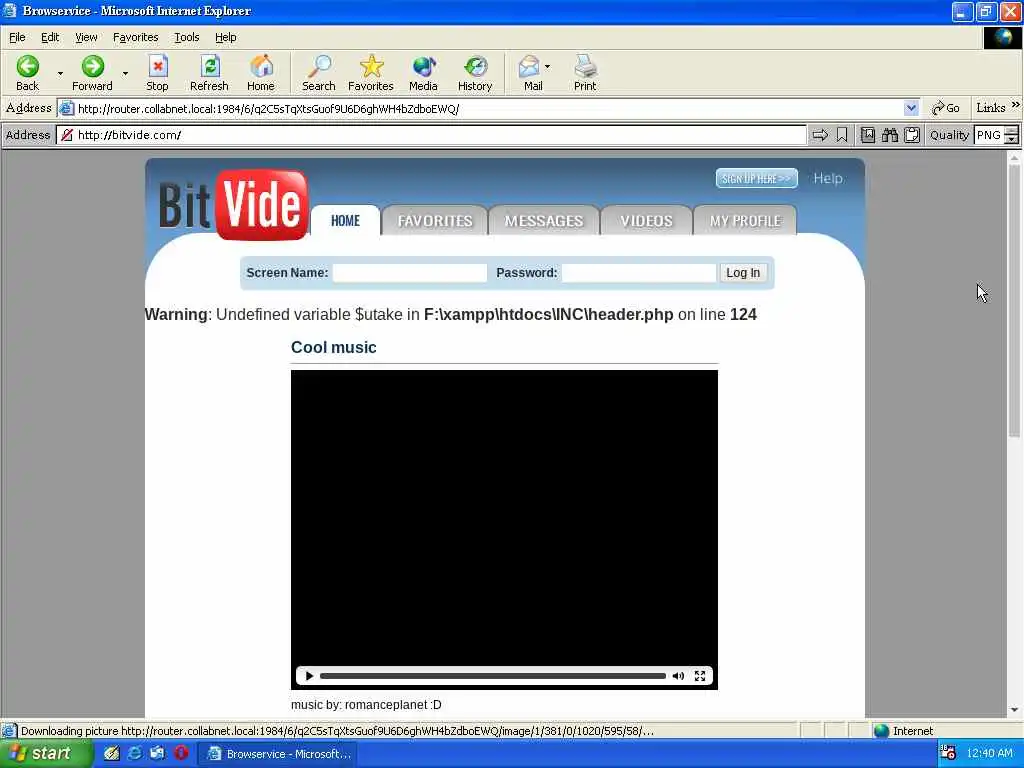1024x768 pixels.
Task: Open the History pane
Action: [475, 72]
